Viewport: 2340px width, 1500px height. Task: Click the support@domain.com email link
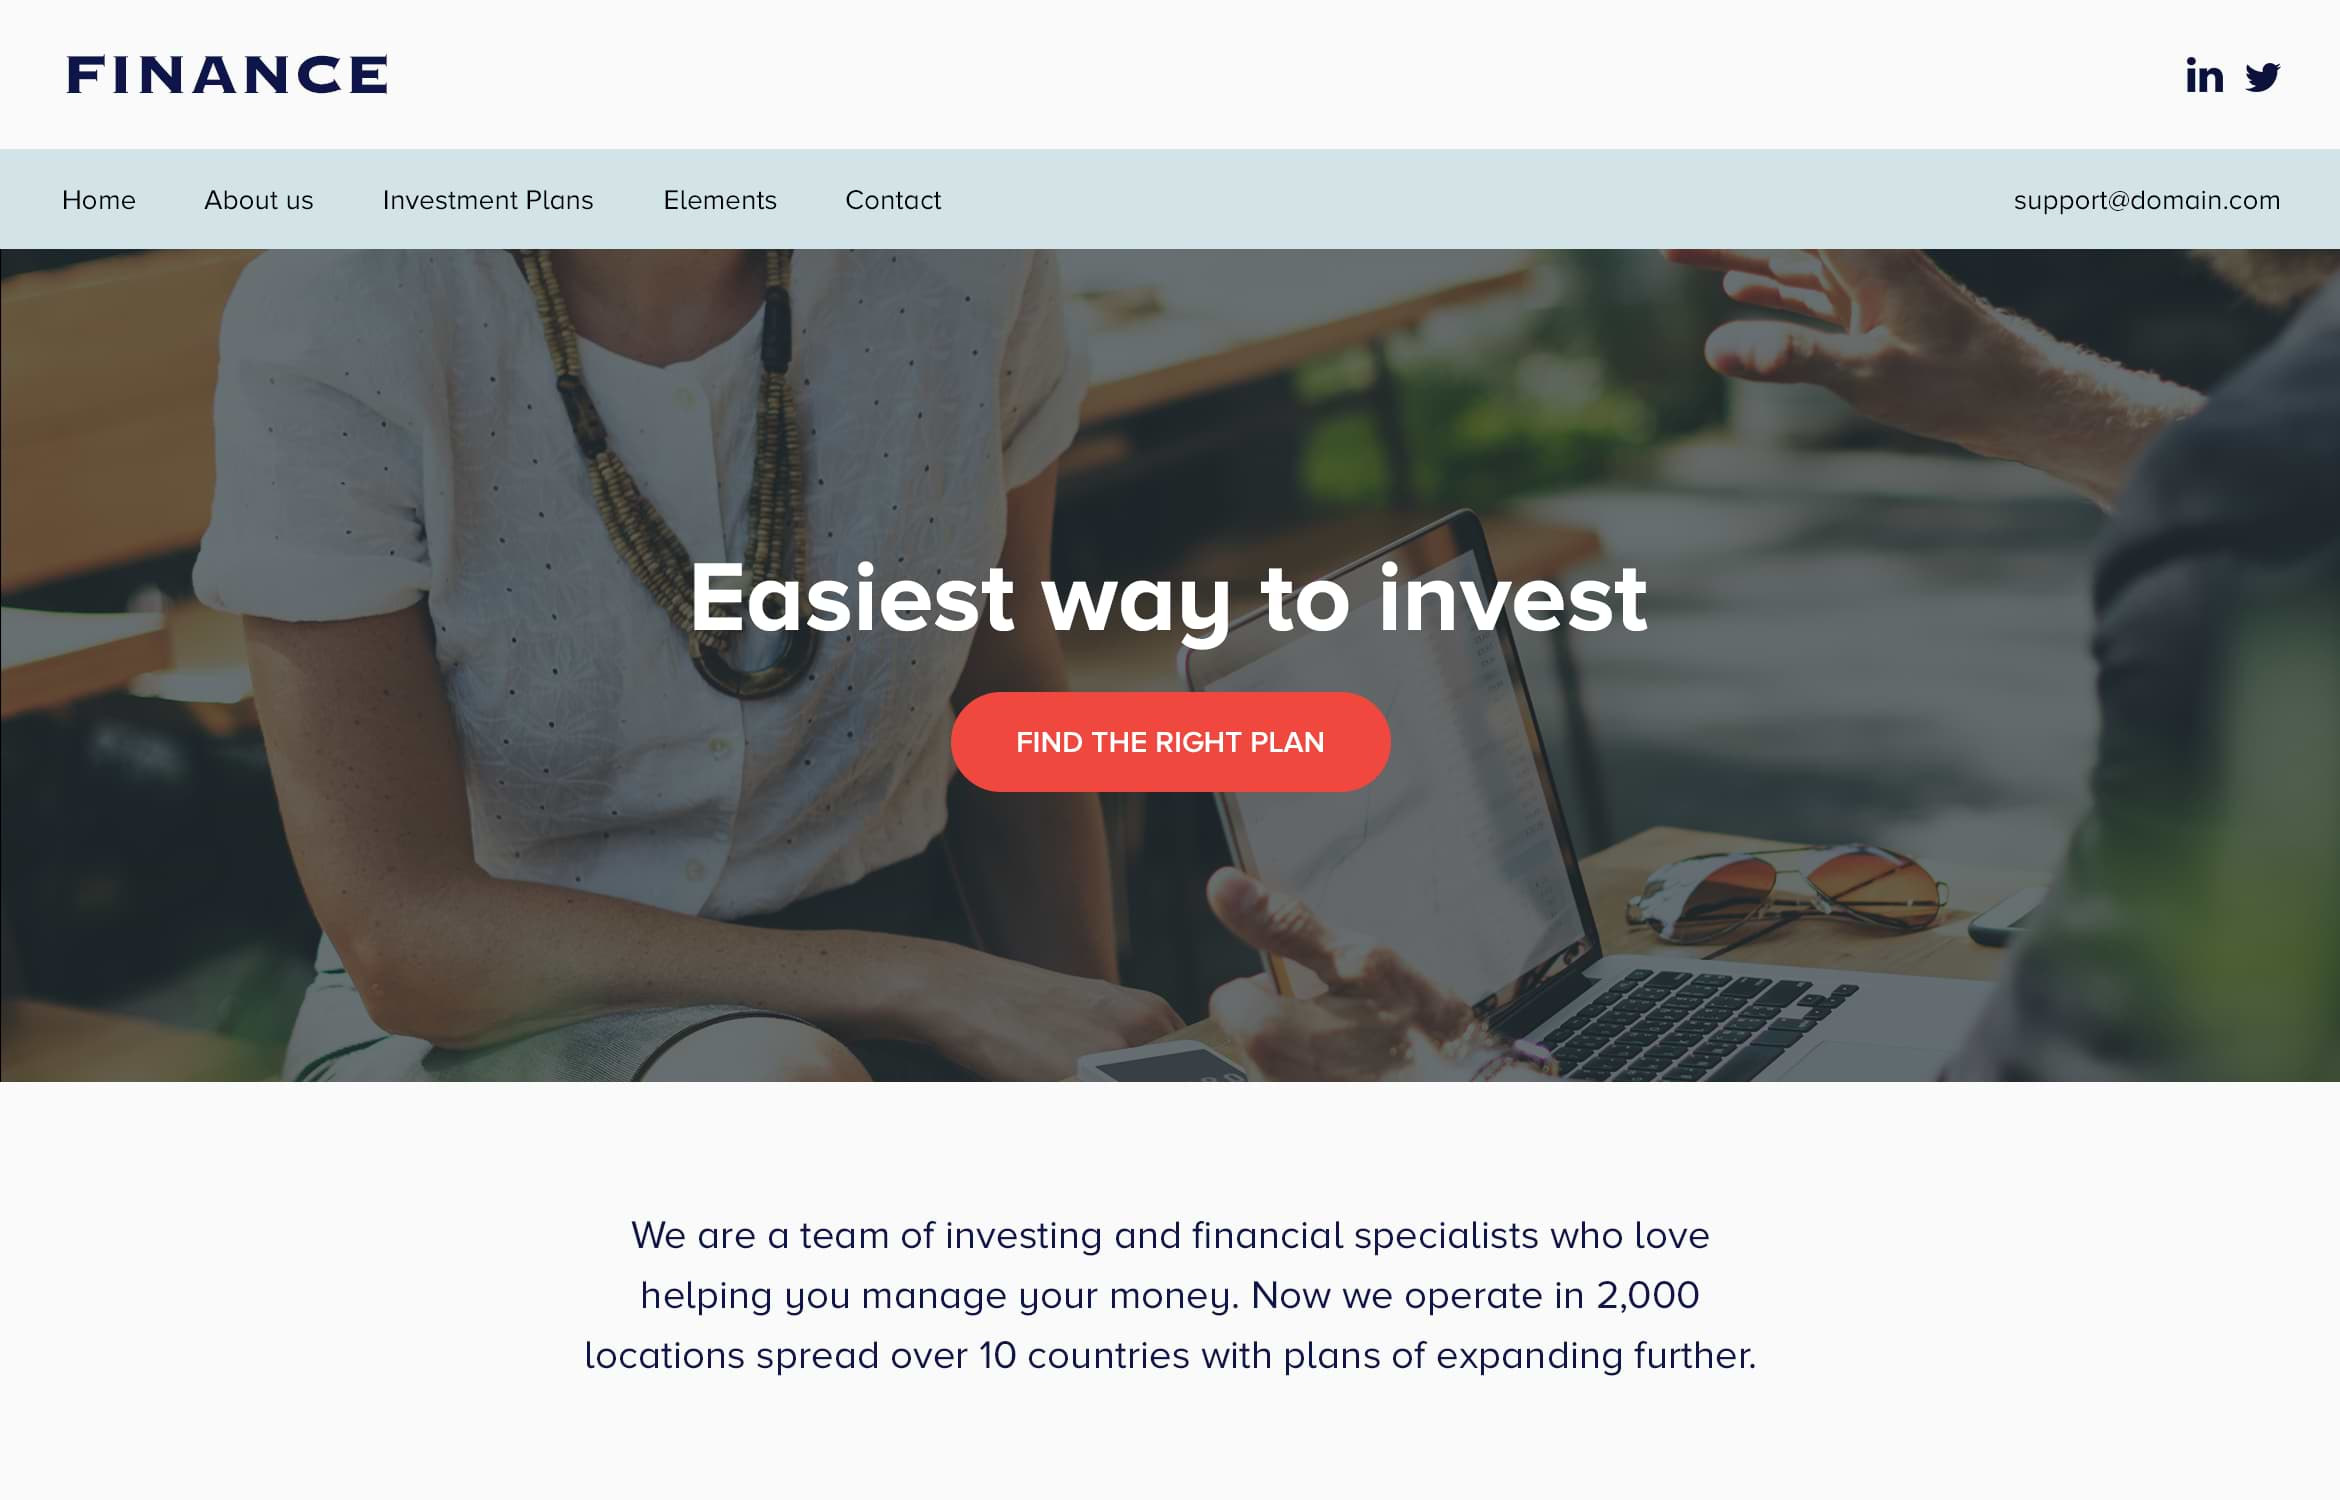pyautogui.click(x=2147, y=198)
